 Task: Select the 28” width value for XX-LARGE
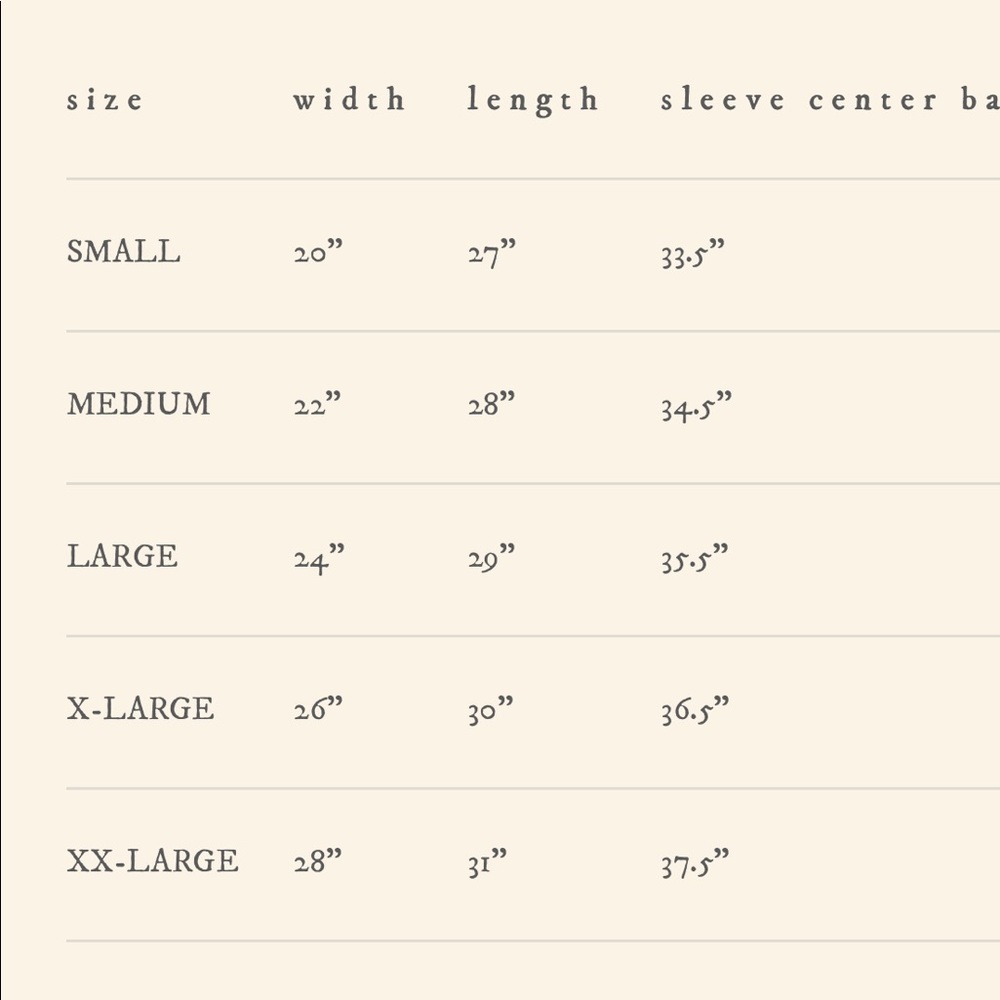click(318, 862)
